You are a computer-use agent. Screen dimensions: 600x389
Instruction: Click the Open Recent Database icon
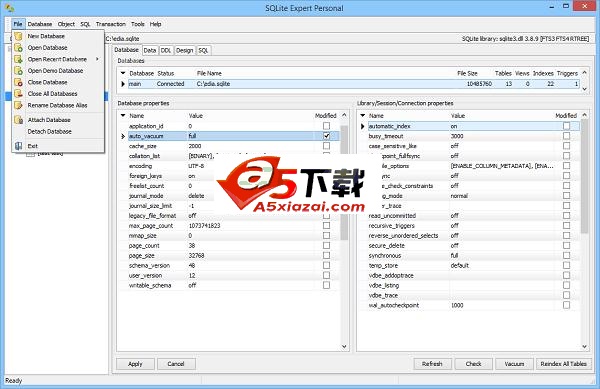pos(18,59)
